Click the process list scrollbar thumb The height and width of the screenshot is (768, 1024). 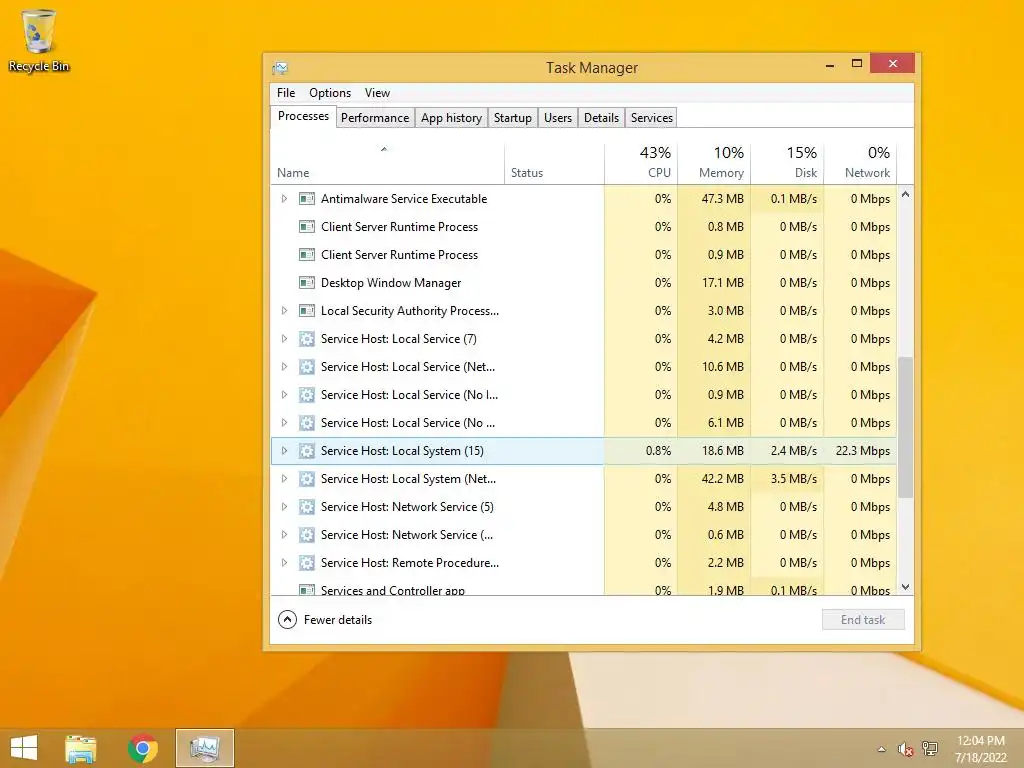click(905, 427)
